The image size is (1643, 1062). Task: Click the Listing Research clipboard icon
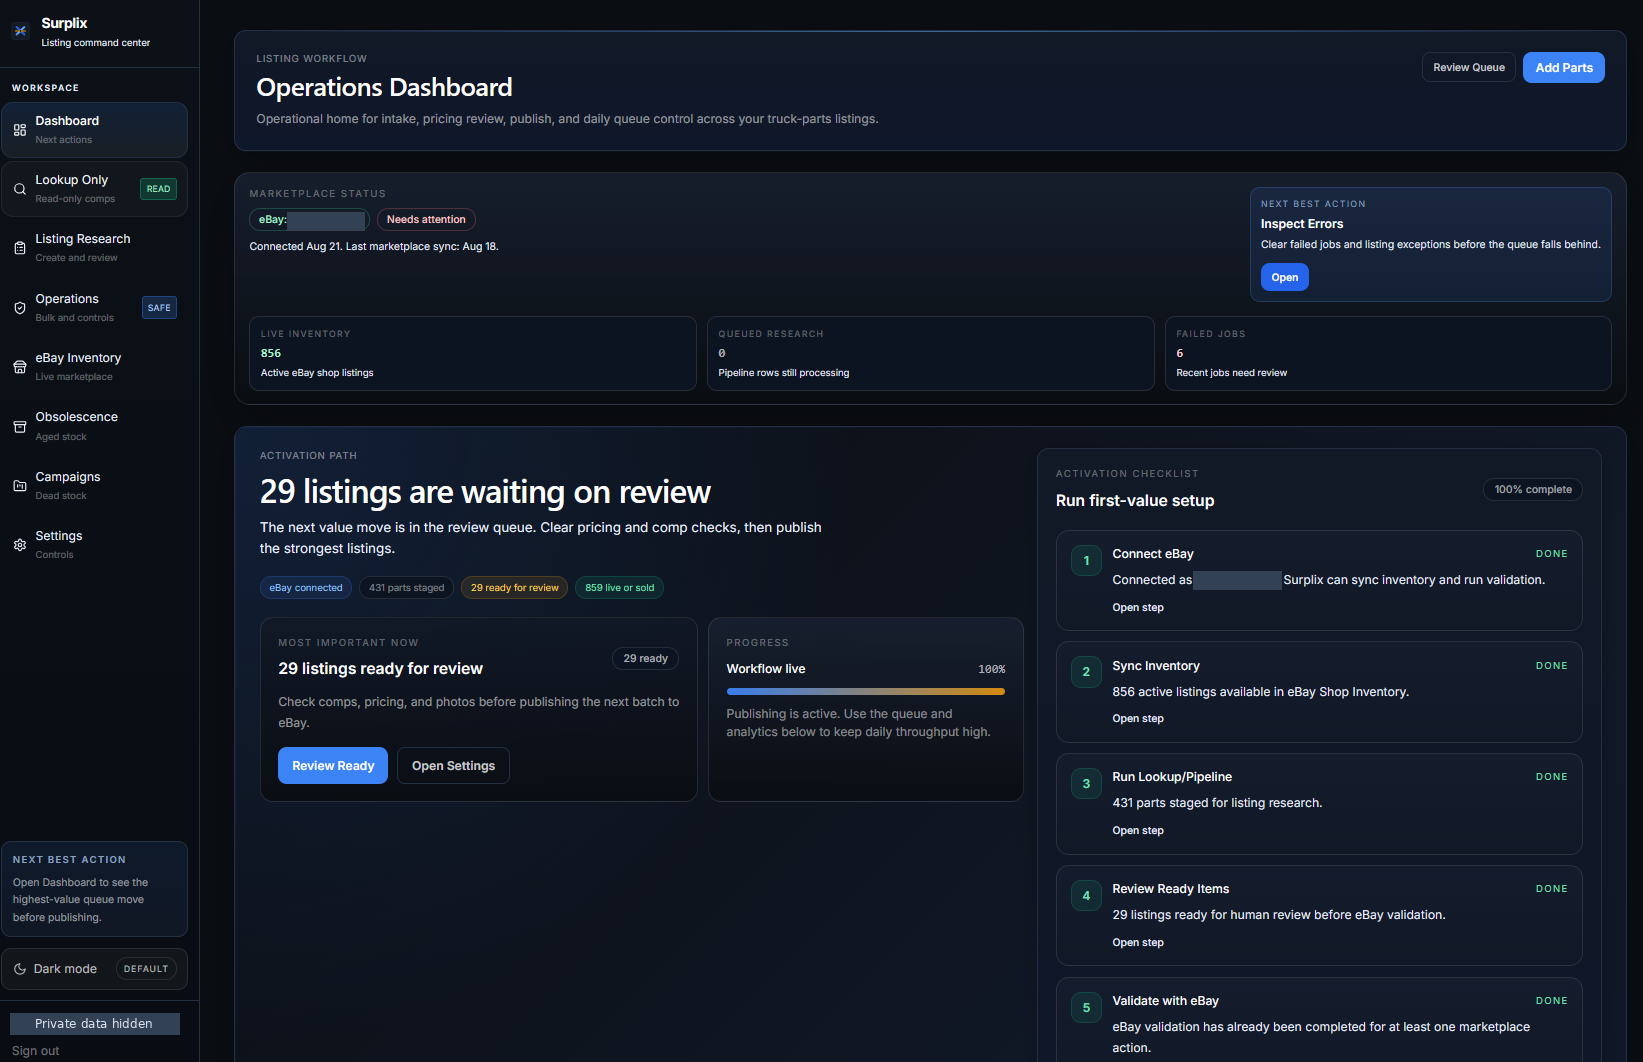(x=20, y=248)
